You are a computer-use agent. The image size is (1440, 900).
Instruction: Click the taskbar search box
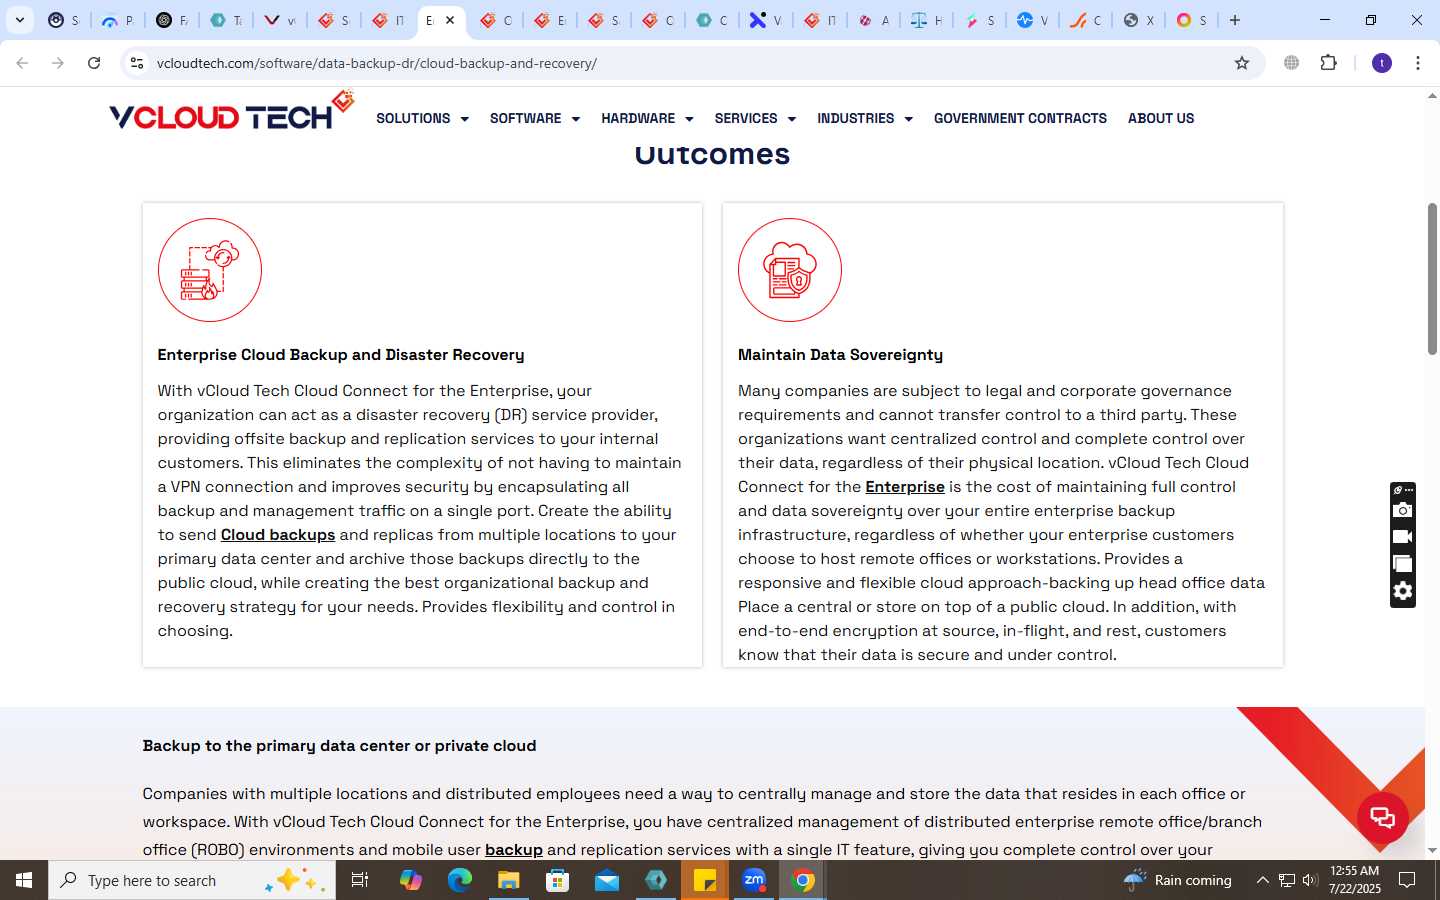[x=192, y=880]
